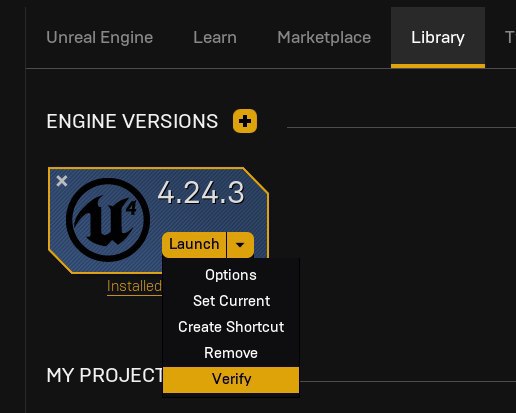Select the Library tab
The width and height of the screenshot is (516, 413).
tap(438, 37)
